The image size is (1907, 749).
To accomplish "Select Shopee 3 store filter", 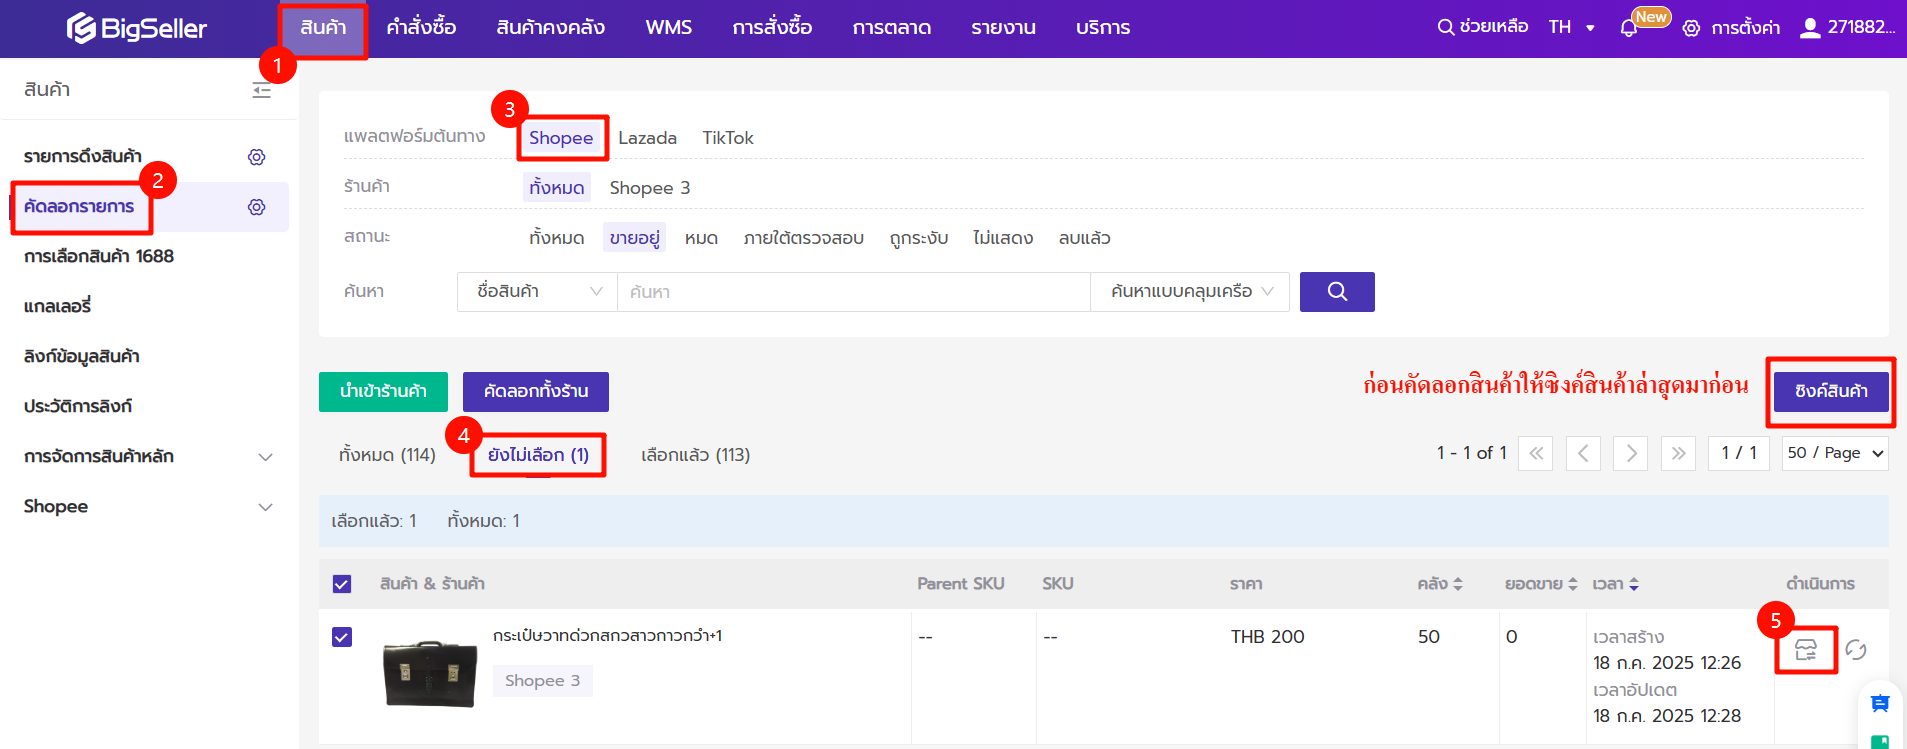I will coord(649,188).
